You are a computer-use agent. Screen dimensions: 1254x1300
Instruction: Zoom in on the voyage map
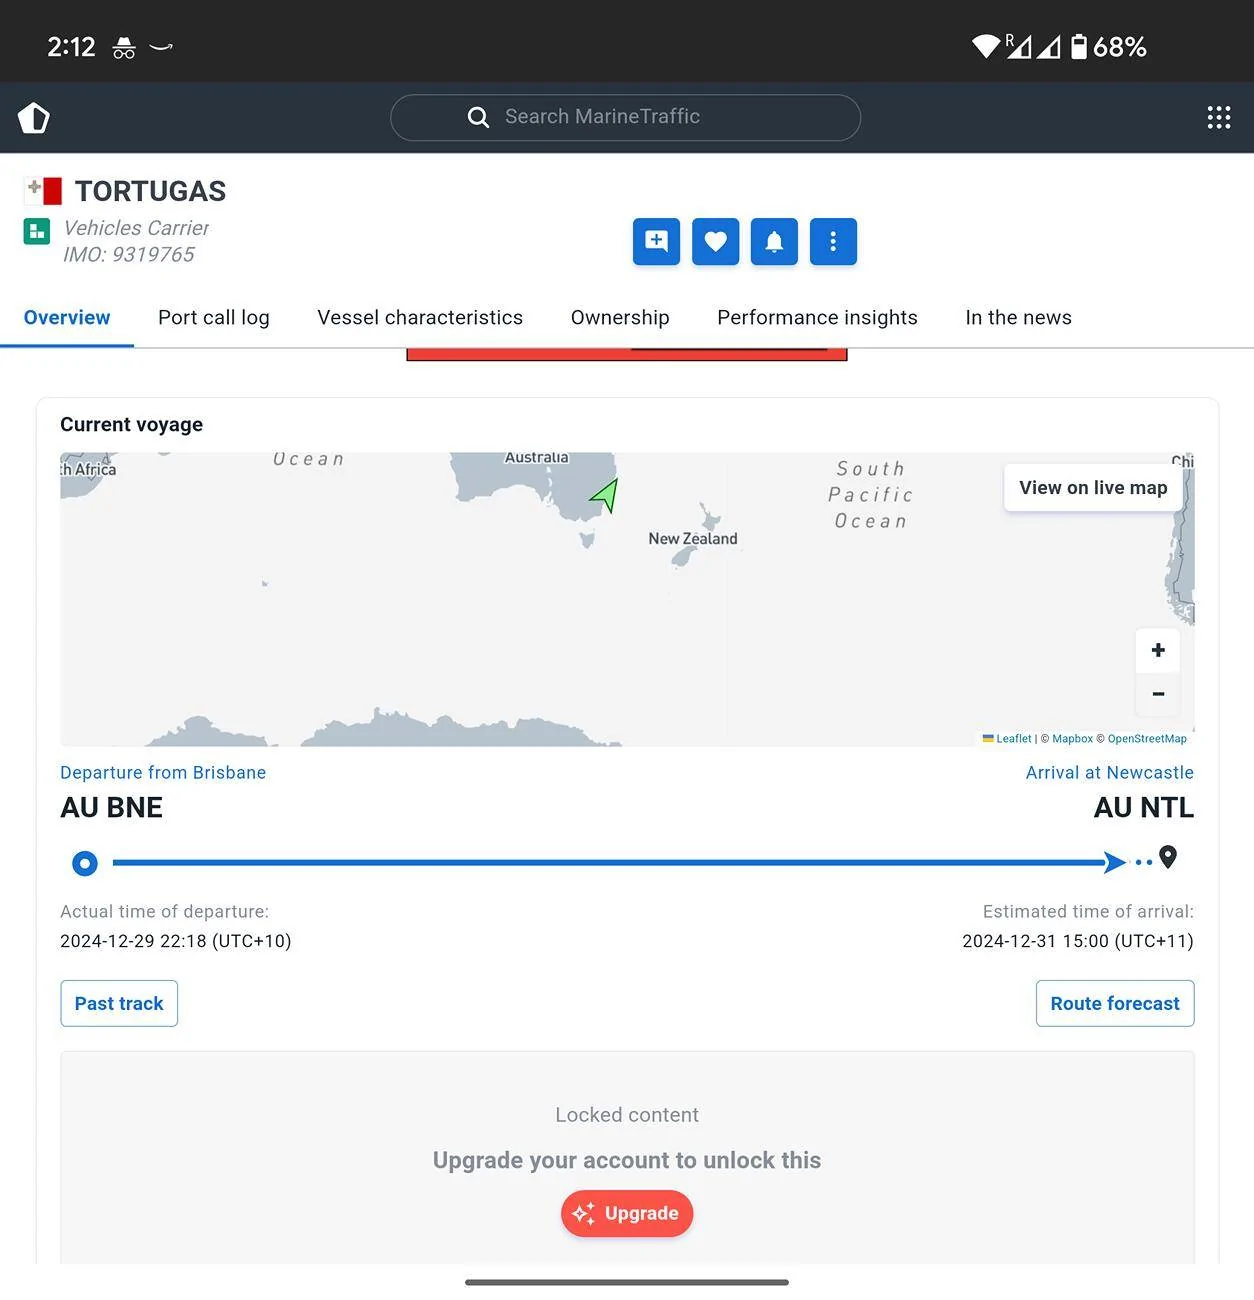(1158, 650)
